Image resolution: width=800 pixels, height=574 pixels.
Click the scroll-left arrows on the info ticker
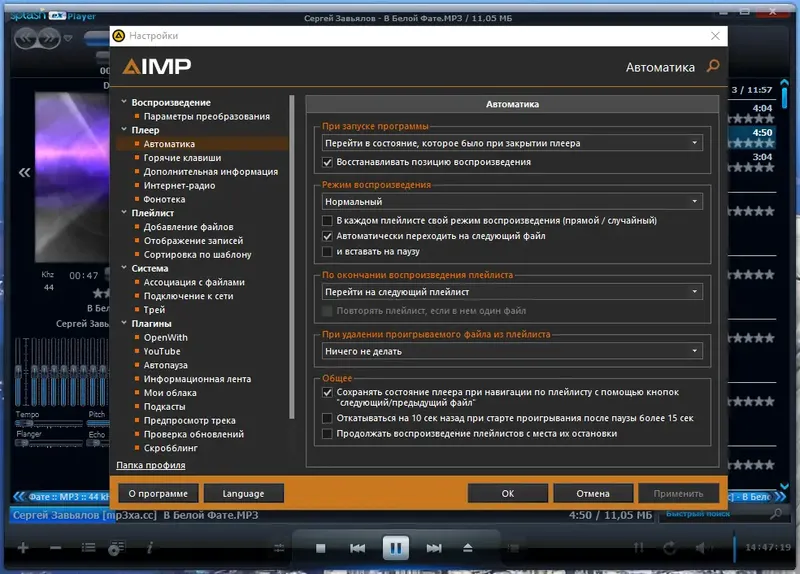[19, 496]
